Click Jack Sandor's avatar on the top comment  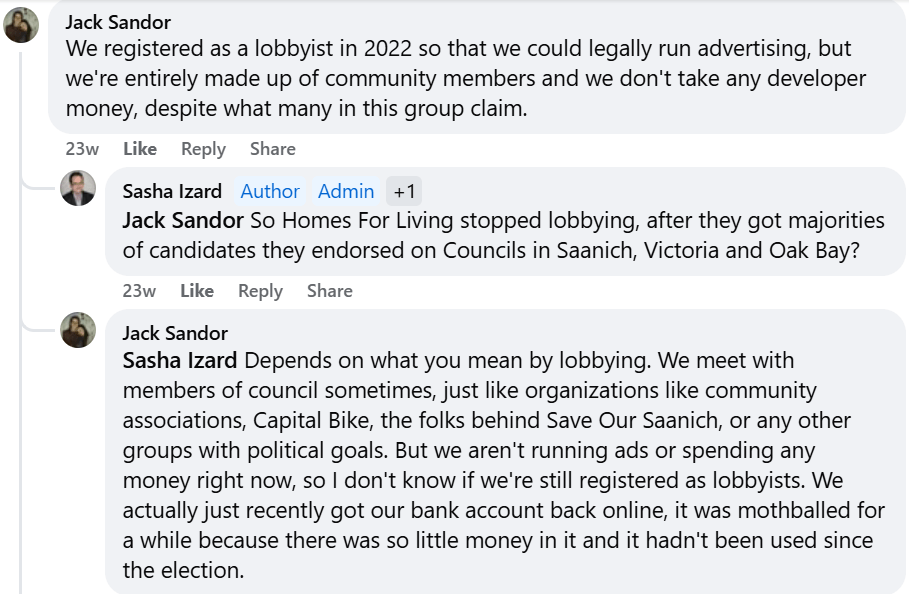pyautogui.click(x=21, y=25)
